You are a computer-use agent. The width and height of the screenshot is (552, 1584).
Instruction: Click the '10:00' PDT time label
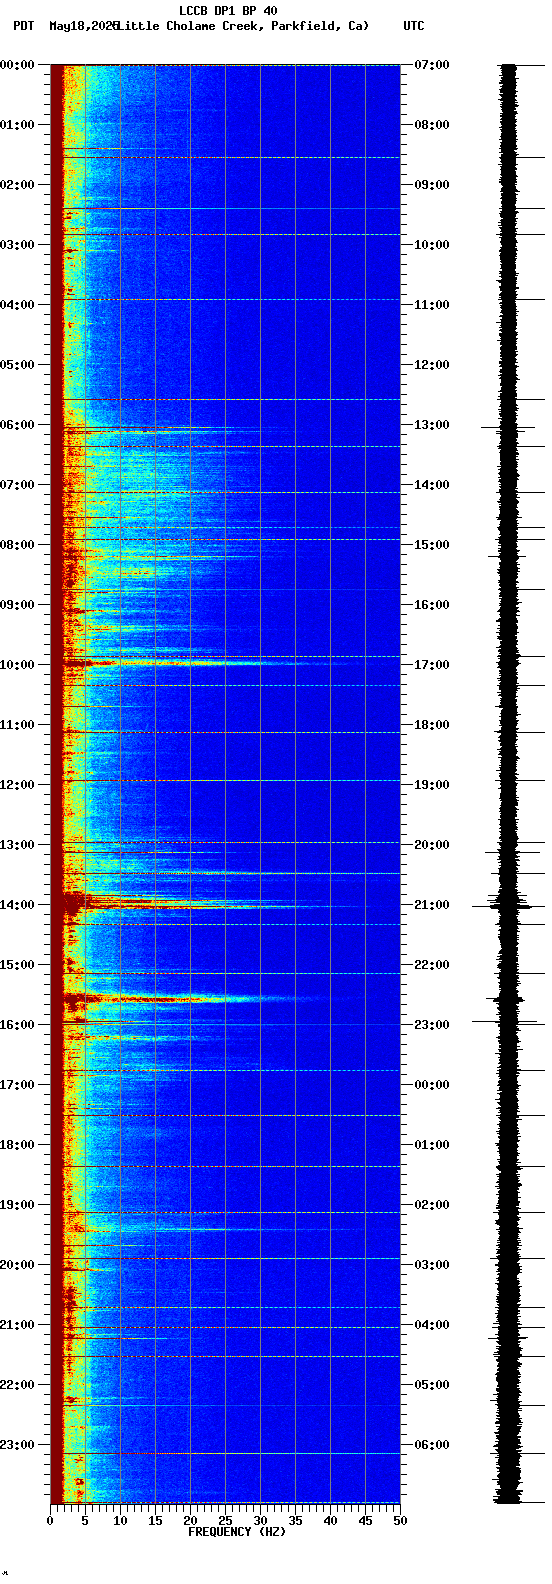(x=18, y=665)
